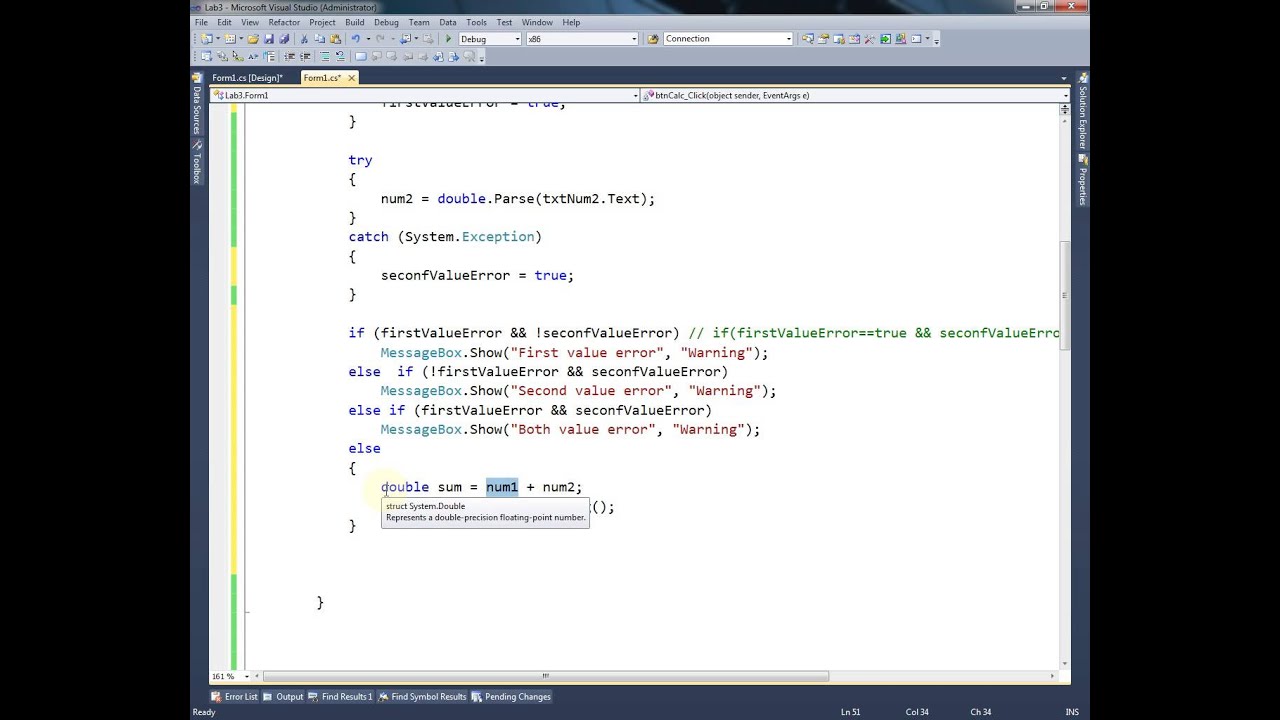Open the Find Symbol Results tab
This screenshot has height=720, width=1280.
[422, 696]
